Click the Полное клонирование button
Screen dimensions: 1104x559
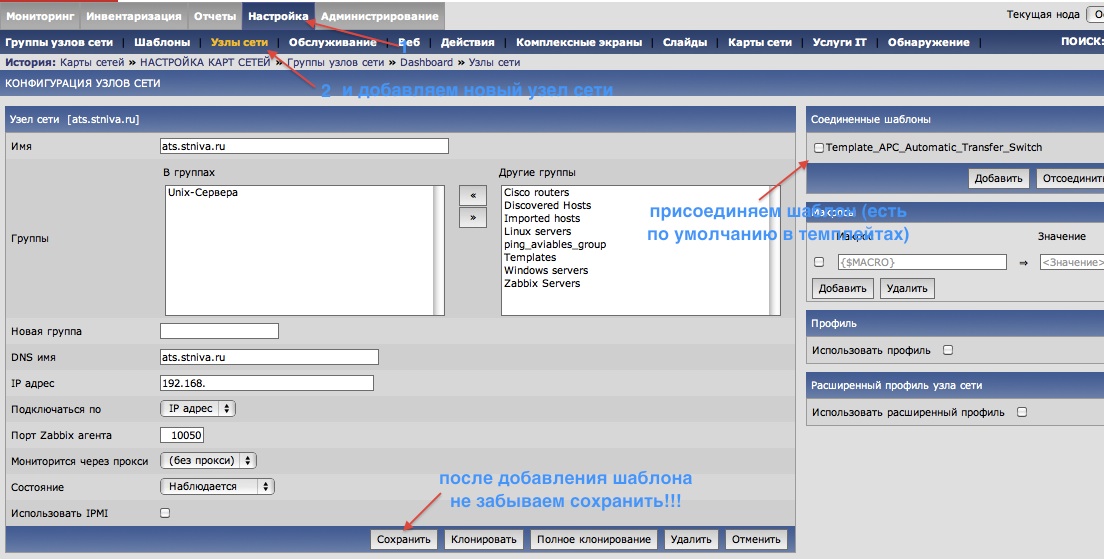(x=594, y=540)
